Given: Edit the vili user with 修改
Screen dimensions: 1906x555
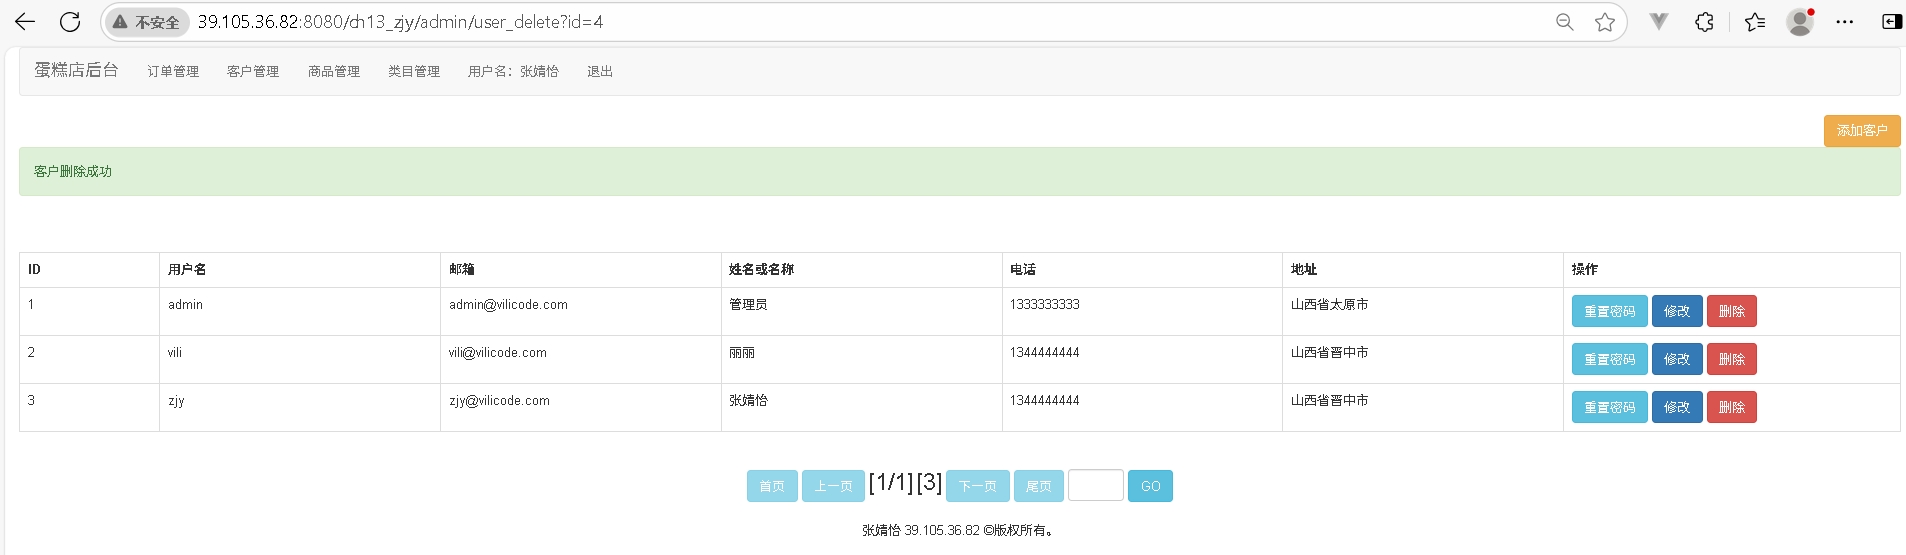Looking at the screenshot, I should coord(1677,359).
